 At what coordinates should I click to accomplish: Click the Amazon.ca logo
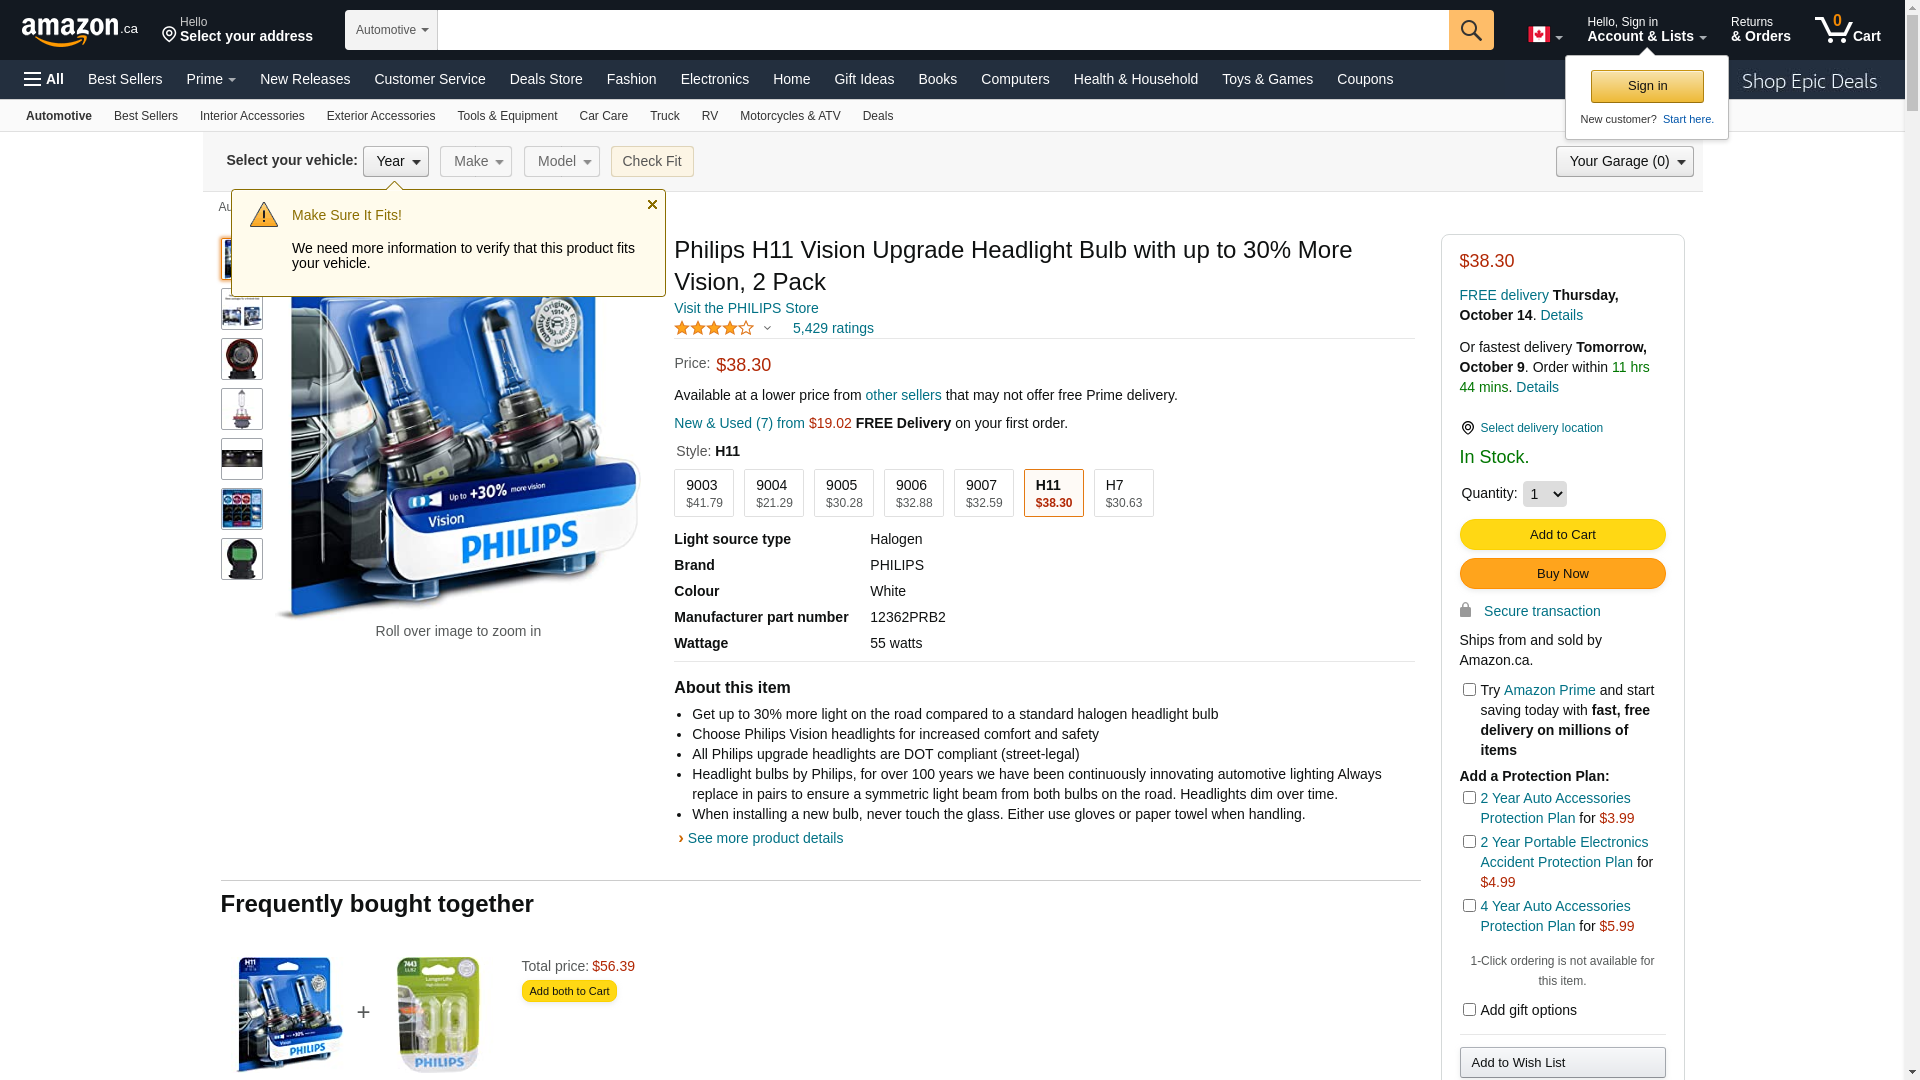[x=80, y=31]
